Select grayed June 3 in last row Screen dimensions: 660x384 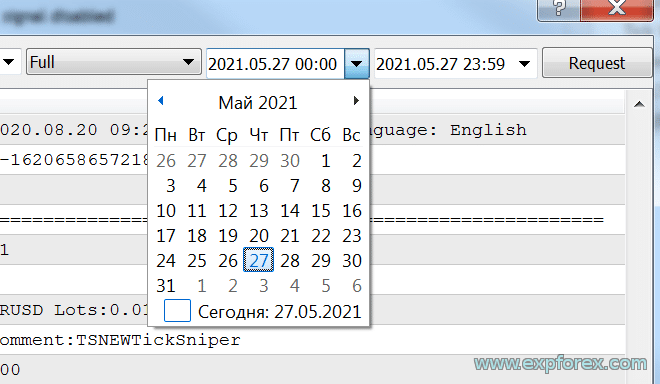[263, 286]
